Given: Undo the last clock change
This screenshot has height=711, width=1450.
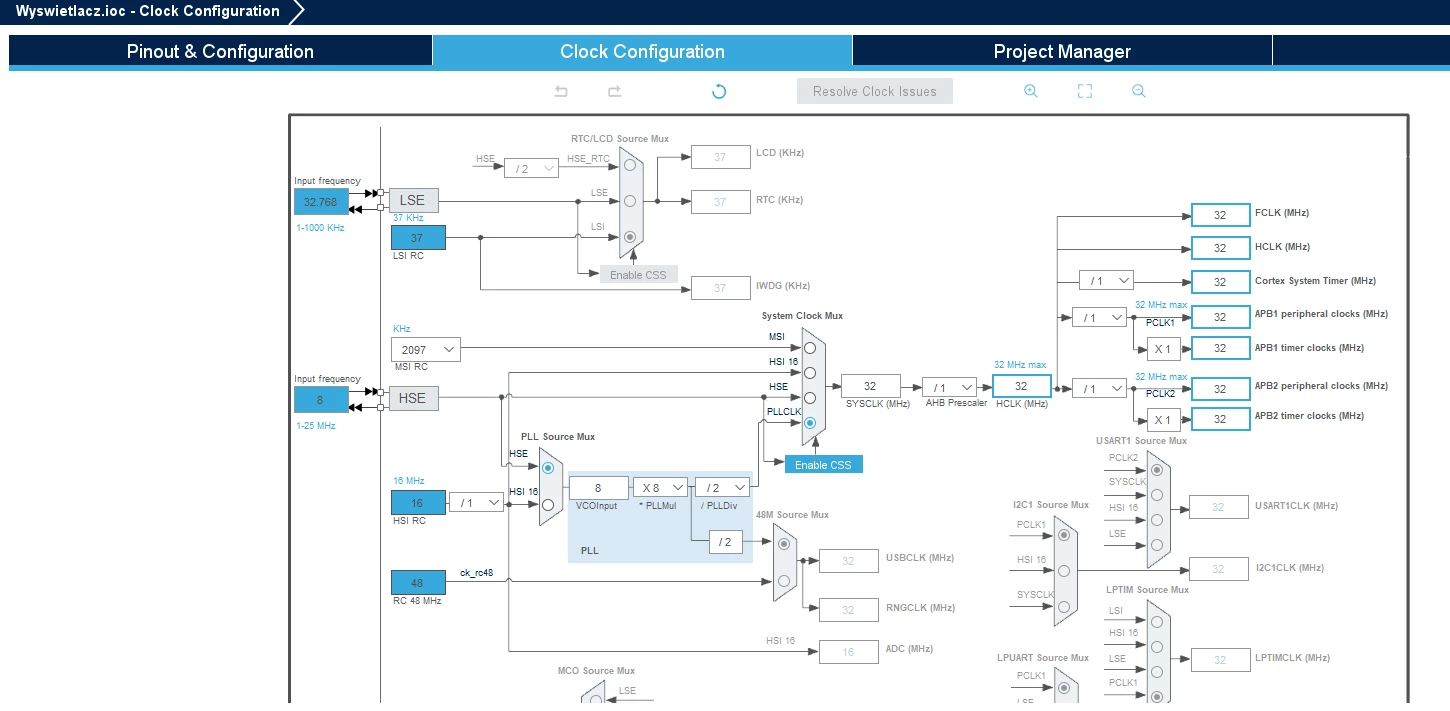Looking at the screenshot, I should click(561, 91).
